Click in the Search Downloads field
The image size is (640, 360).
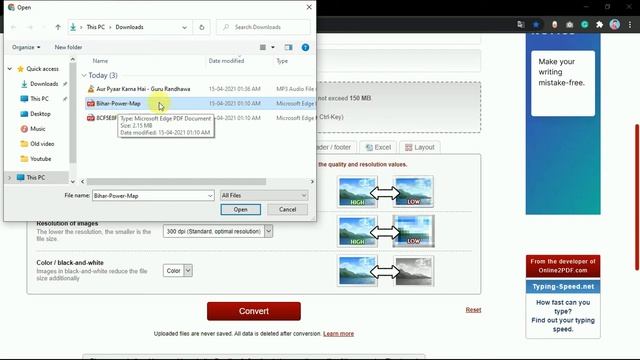click(x=263, y=27)
